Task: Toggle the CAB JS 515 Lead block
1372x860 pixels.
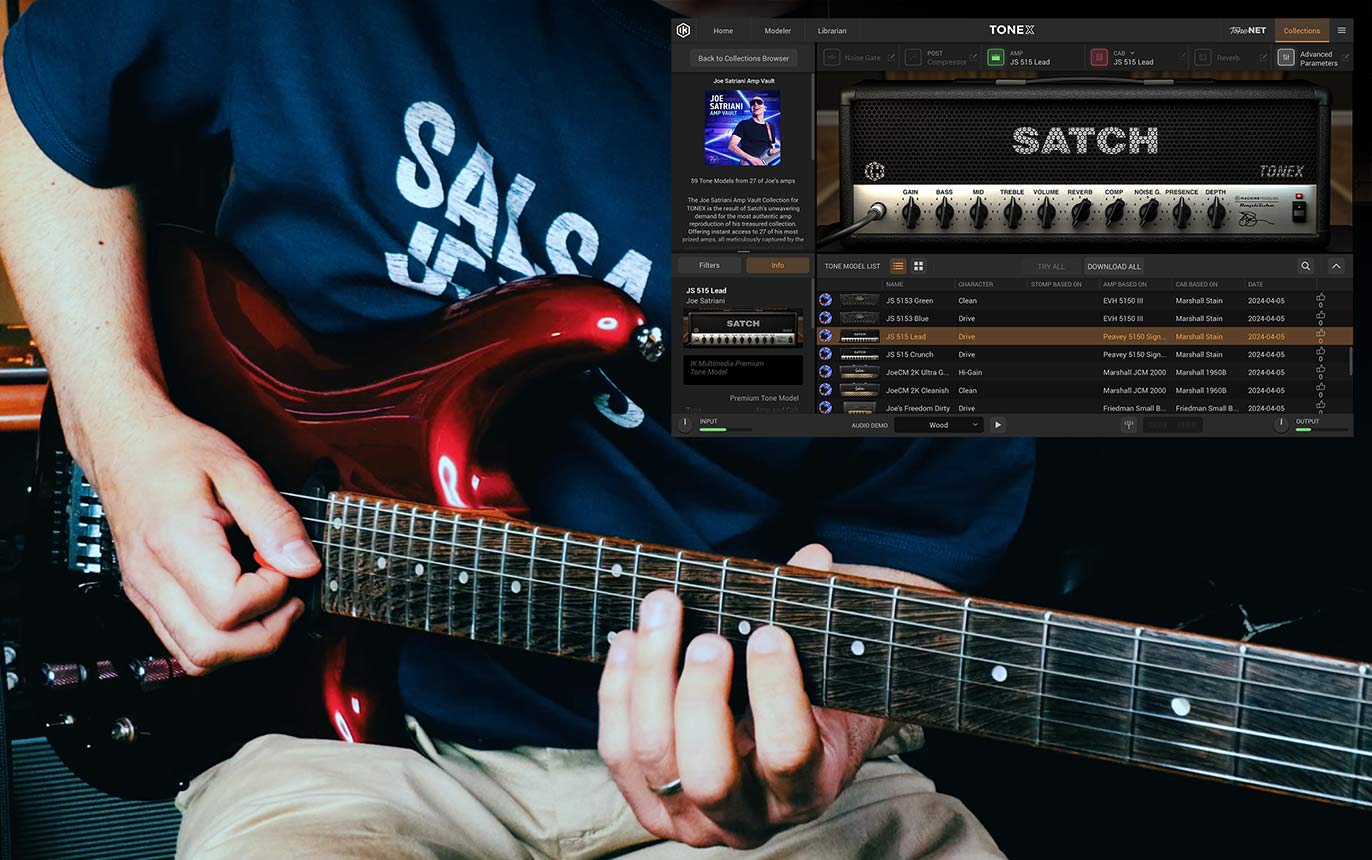Action: pos(1099,58)
